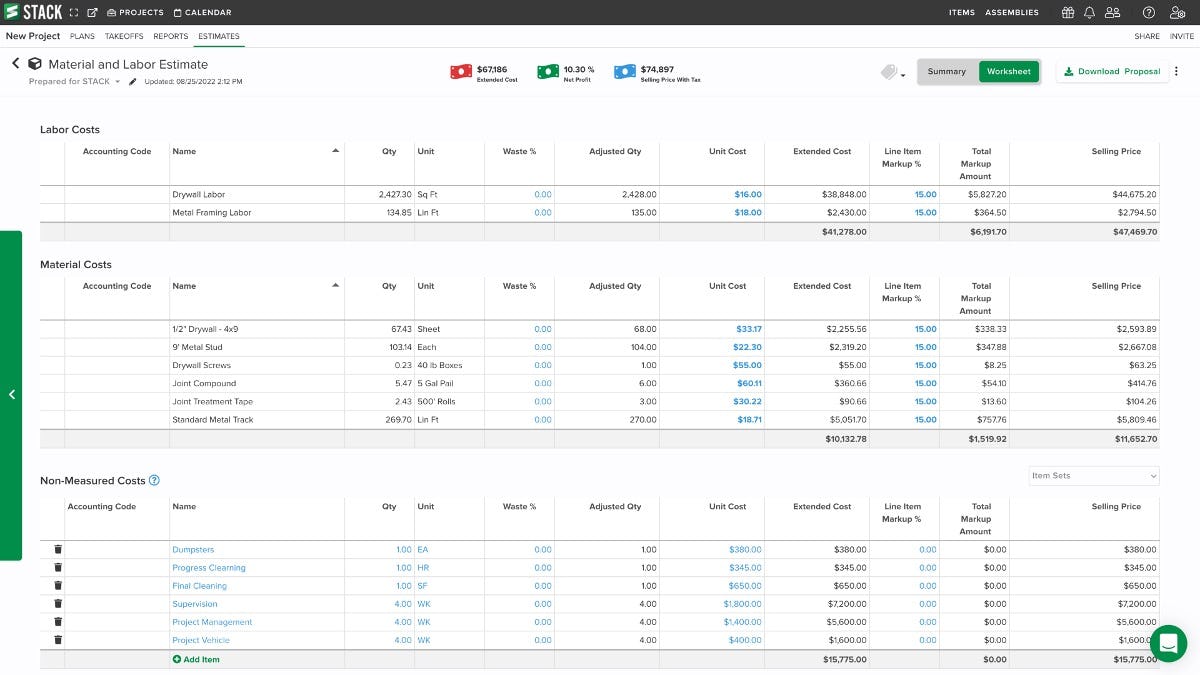Collapse the left panel with the green chevron
Viewport: 1200px width, 675px height.
(12, 395)
